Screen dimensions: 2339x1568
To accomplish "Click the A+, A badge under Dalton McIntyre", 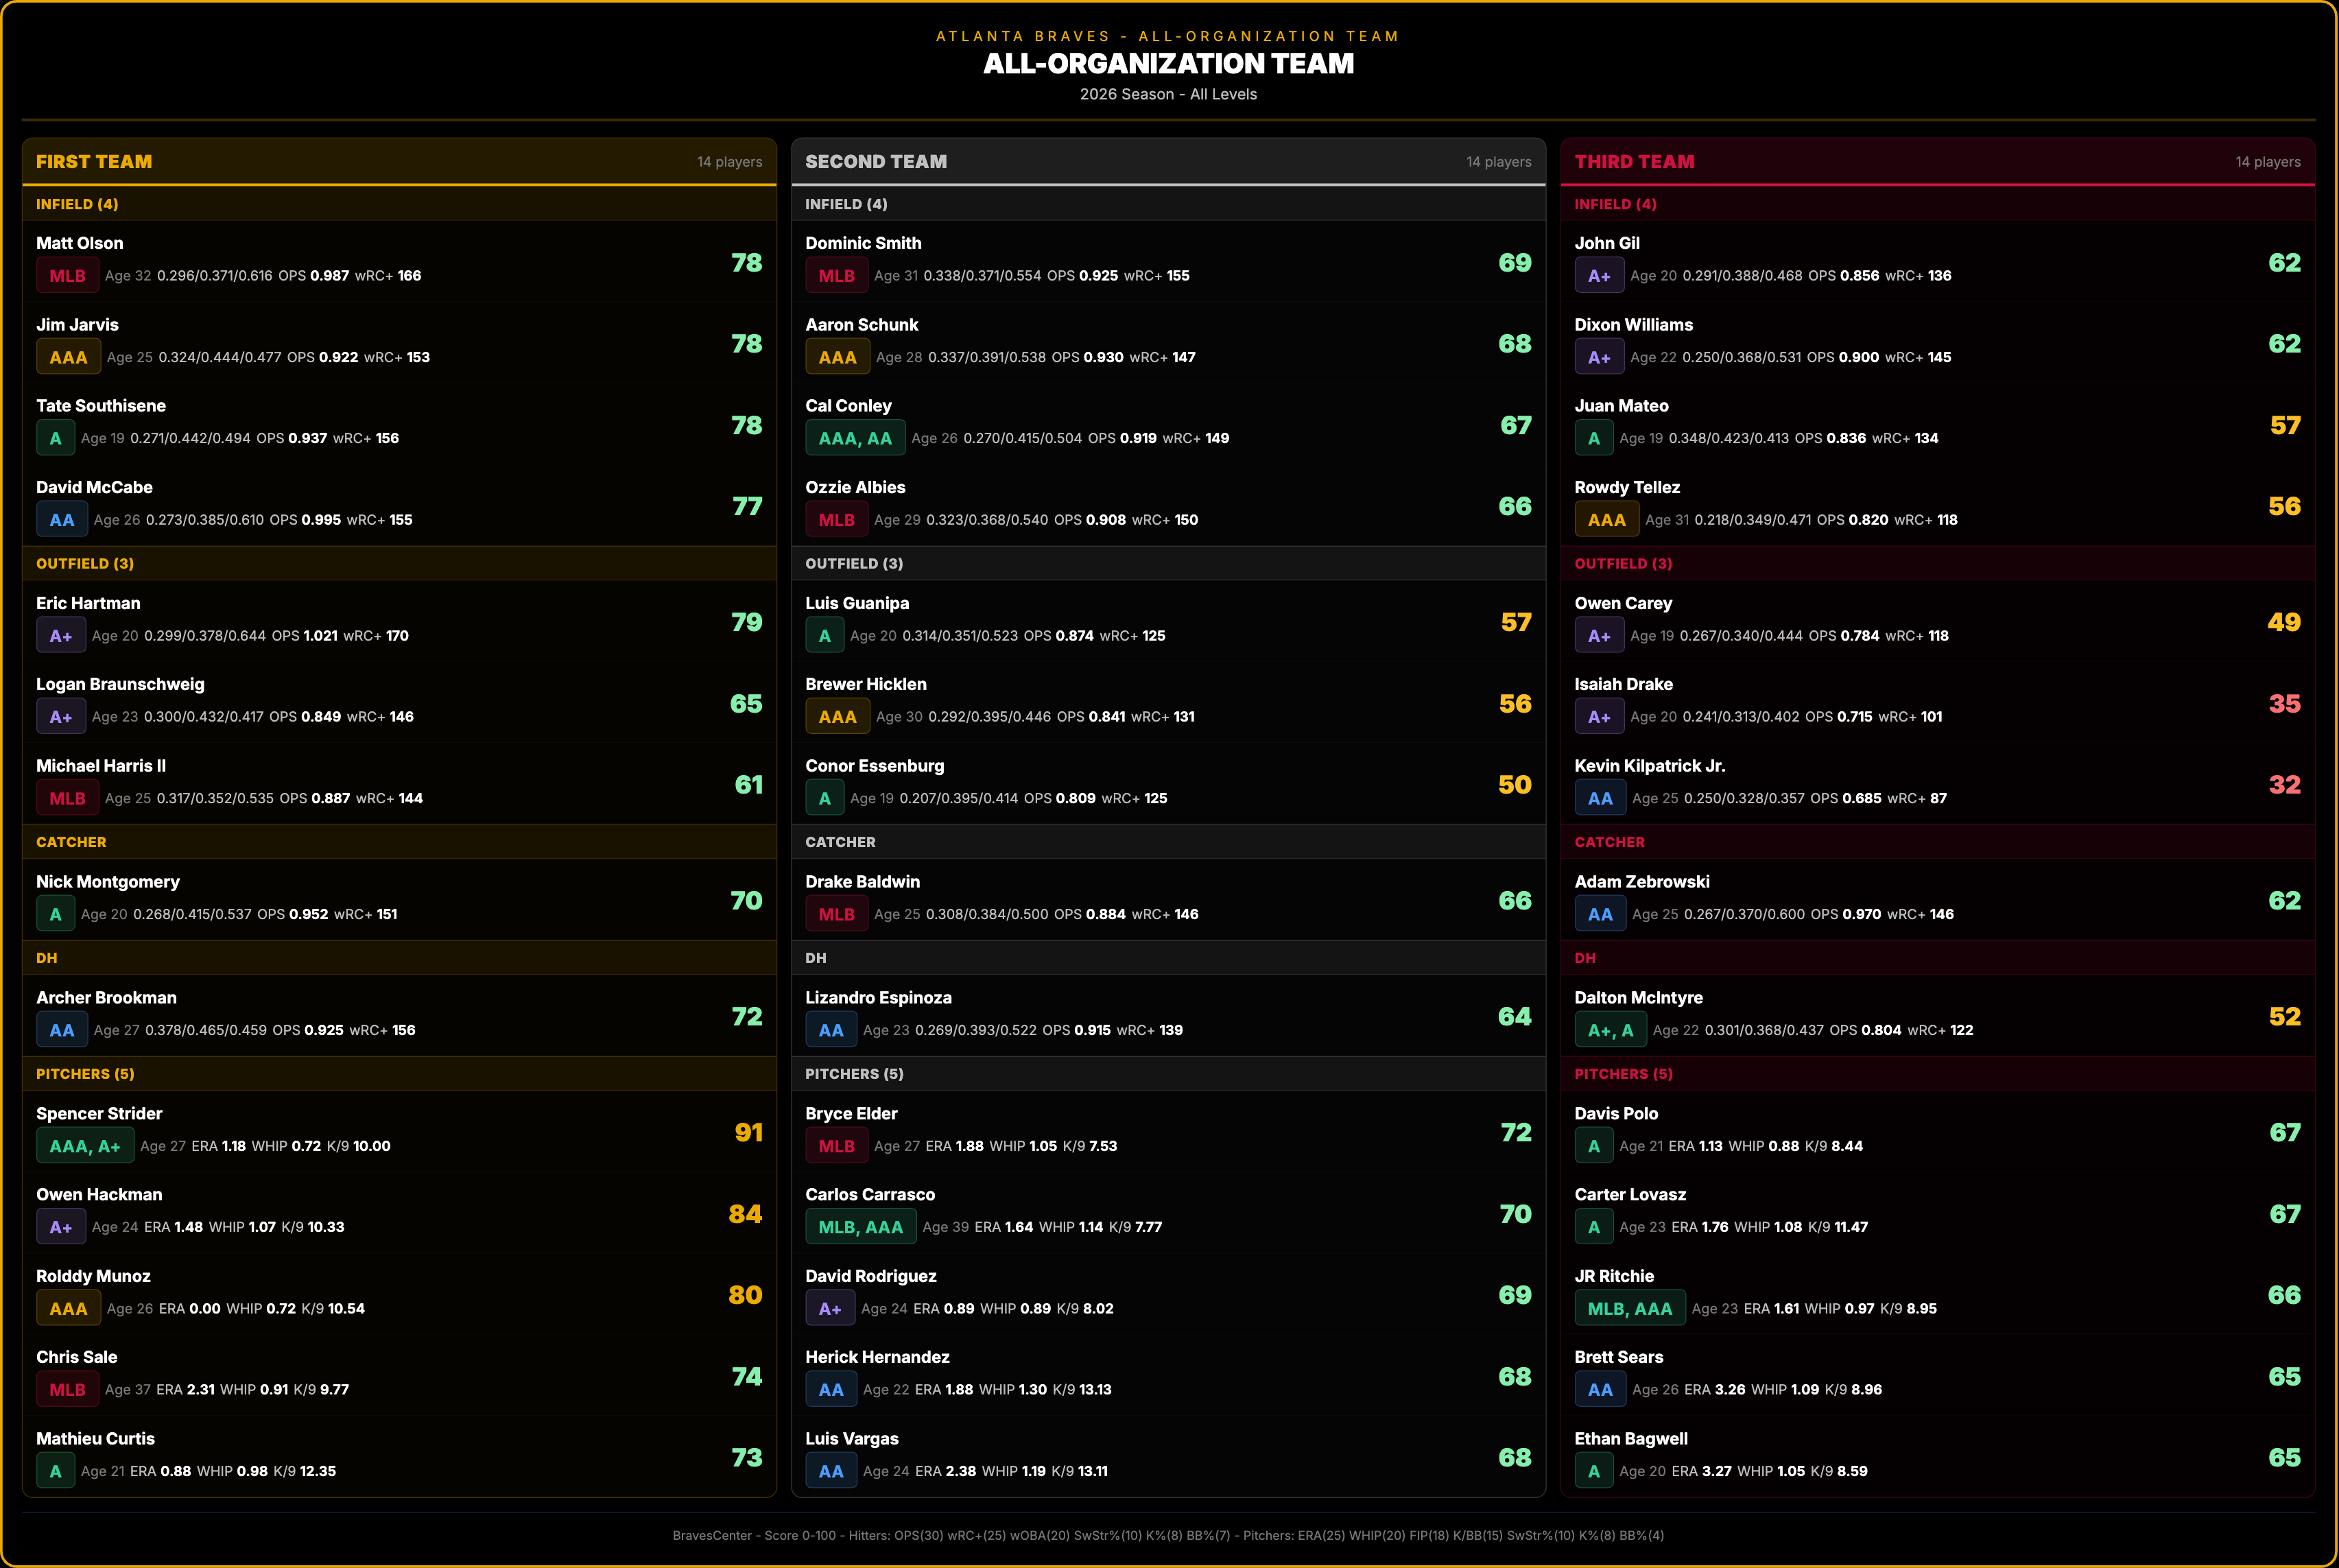I will [x=1610, y=1030].
